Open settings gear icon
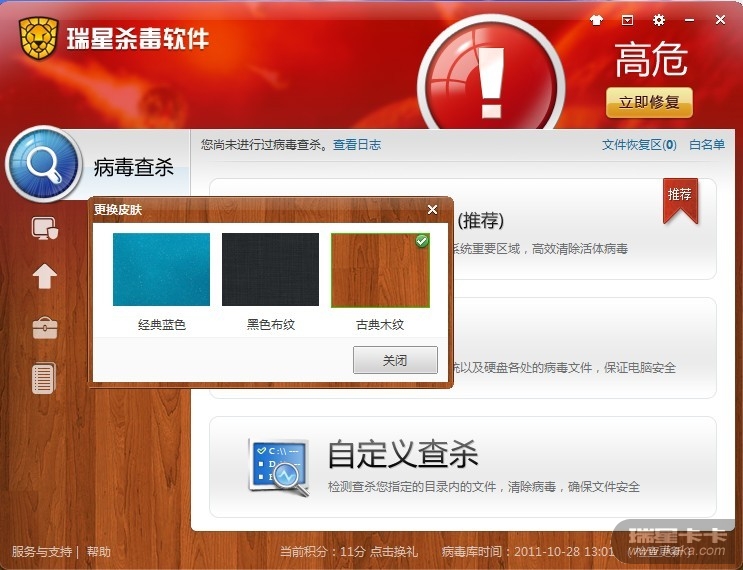Image resolution: width=743 pixels, height=570 pixels. pyautogui.click(x=659, y=20)
